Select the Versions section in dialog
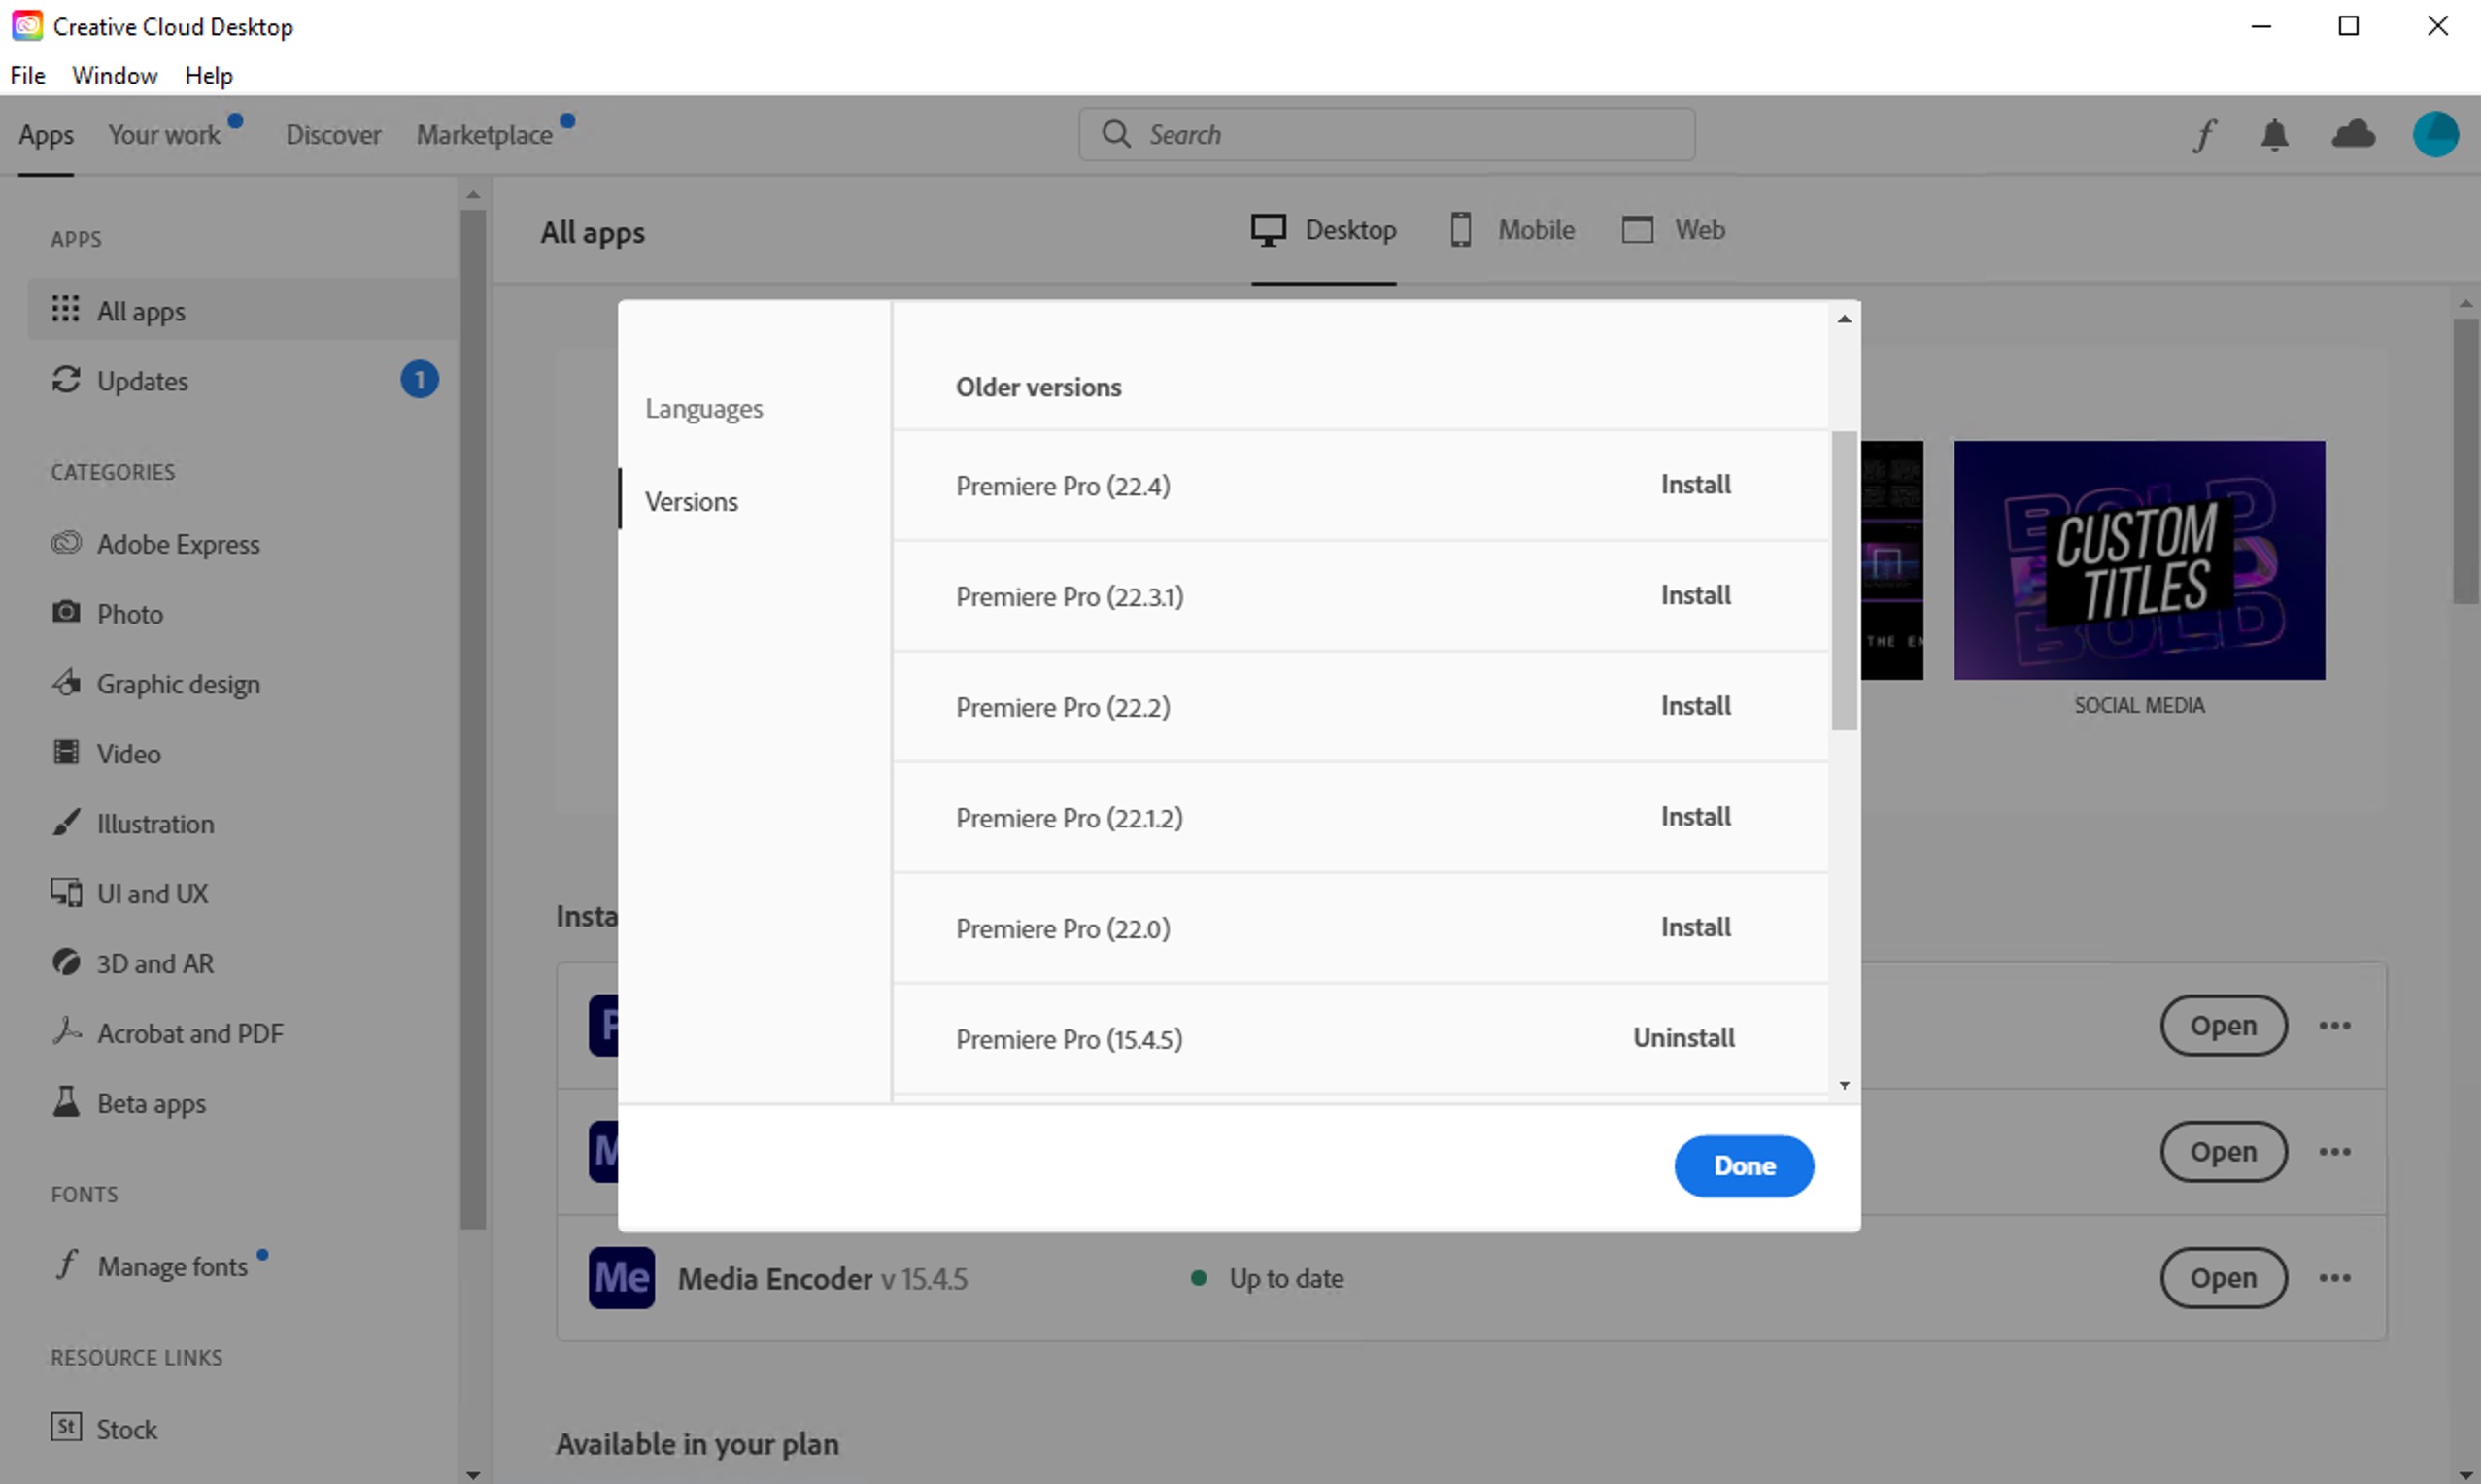The height and width of the screenshot is (1484, 2481). pyautogui.click(x=692, y=501)
